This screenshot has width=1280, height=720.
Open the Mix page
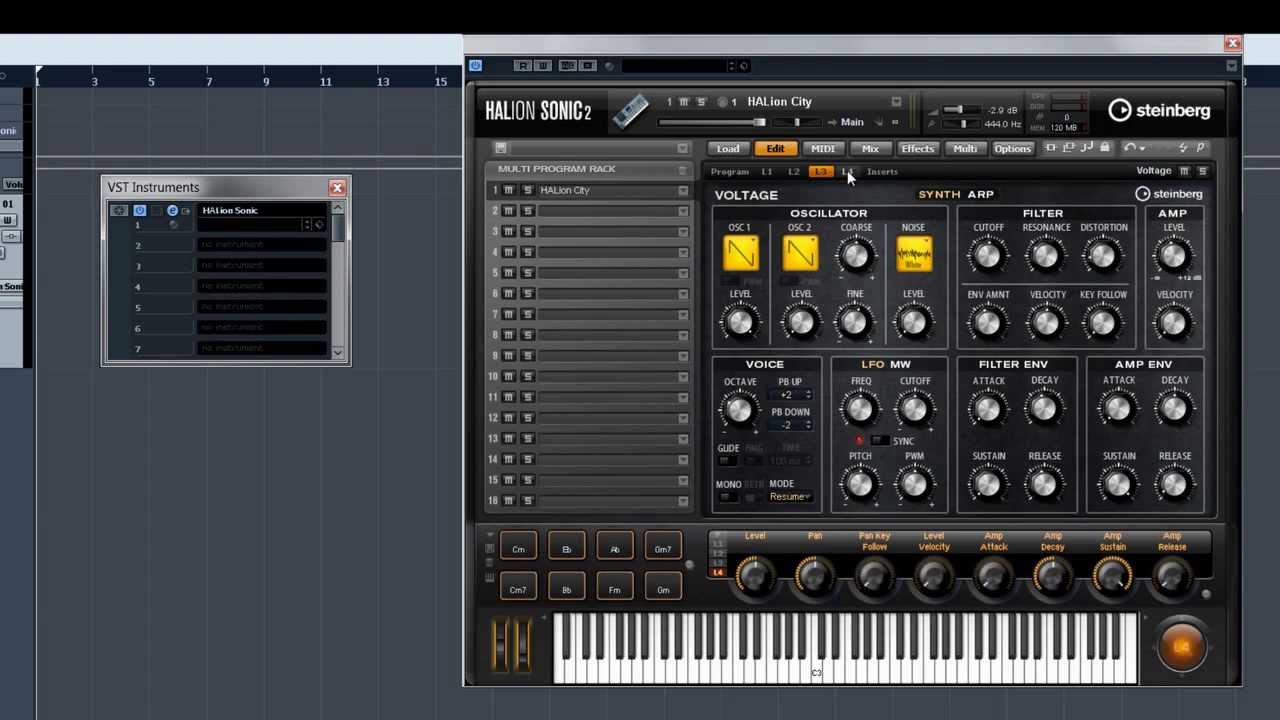tap(870, 149)
